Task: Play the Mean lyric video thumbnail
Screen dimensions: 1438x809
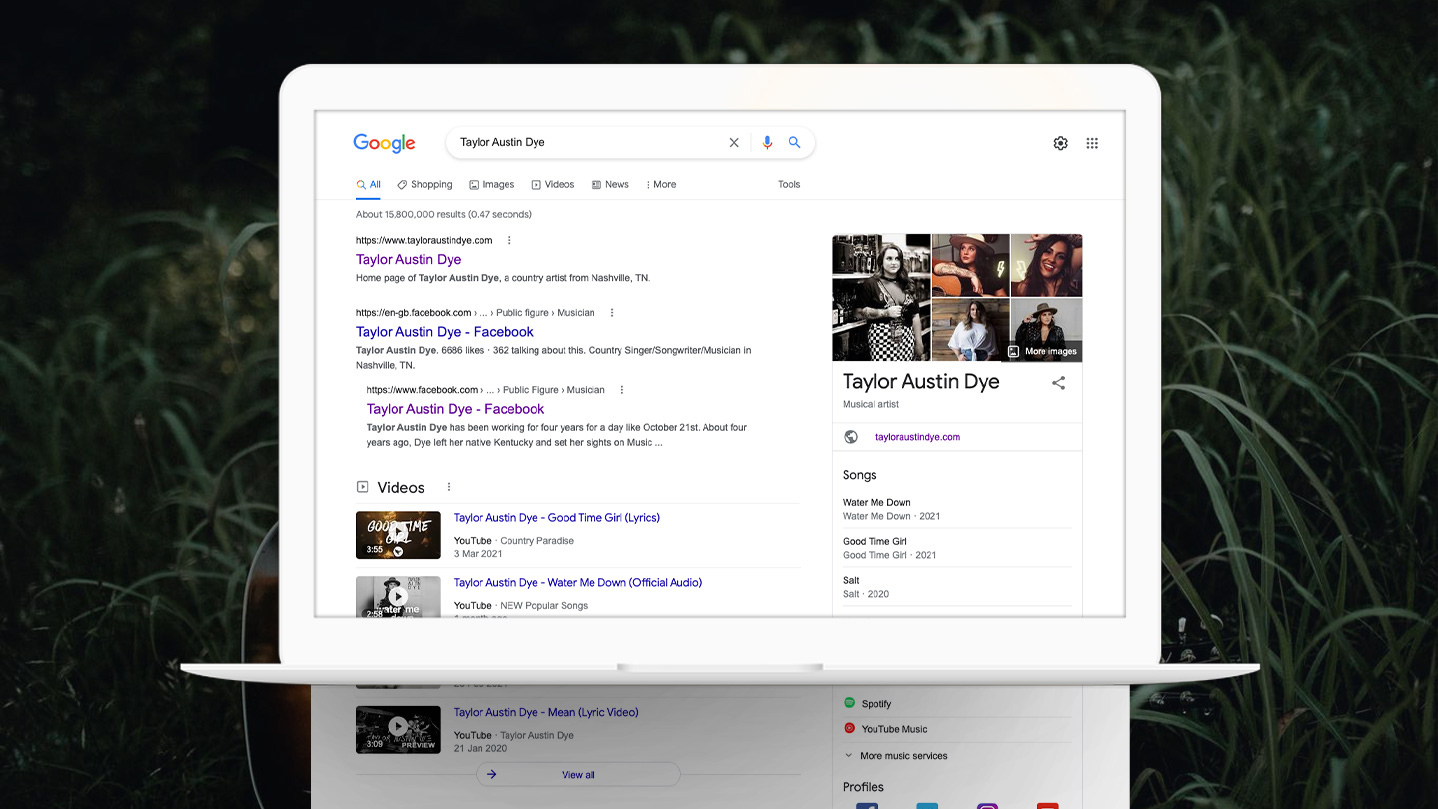Action: click(x=398, y=729)
